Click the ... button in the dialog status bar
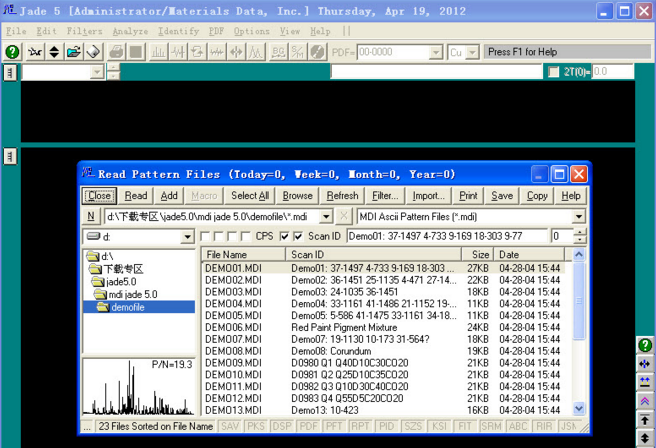The image size is (656, 448). coord(87,426)
